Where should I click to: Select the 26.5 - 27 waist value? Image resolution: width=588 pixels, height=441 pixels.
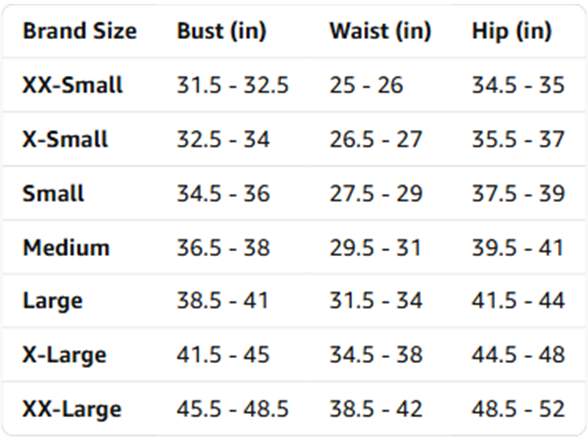tap(376, 139)
